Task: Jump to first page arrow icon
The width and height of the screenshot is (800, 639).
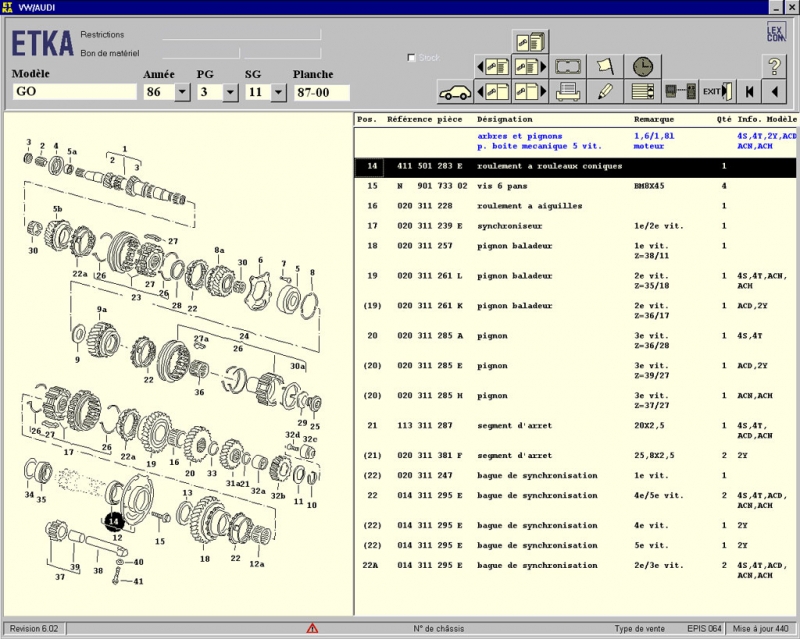Action: pos(748,92)
